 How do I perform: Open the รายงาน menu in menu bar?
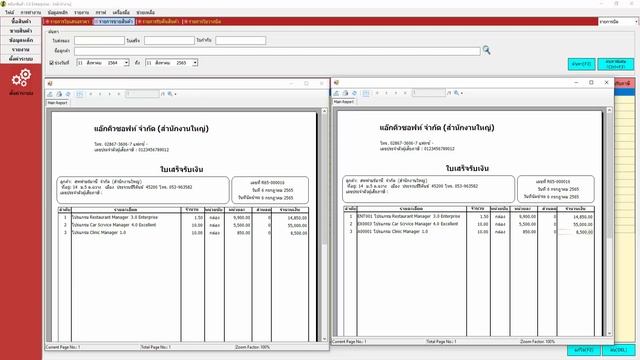pos(82,12)
